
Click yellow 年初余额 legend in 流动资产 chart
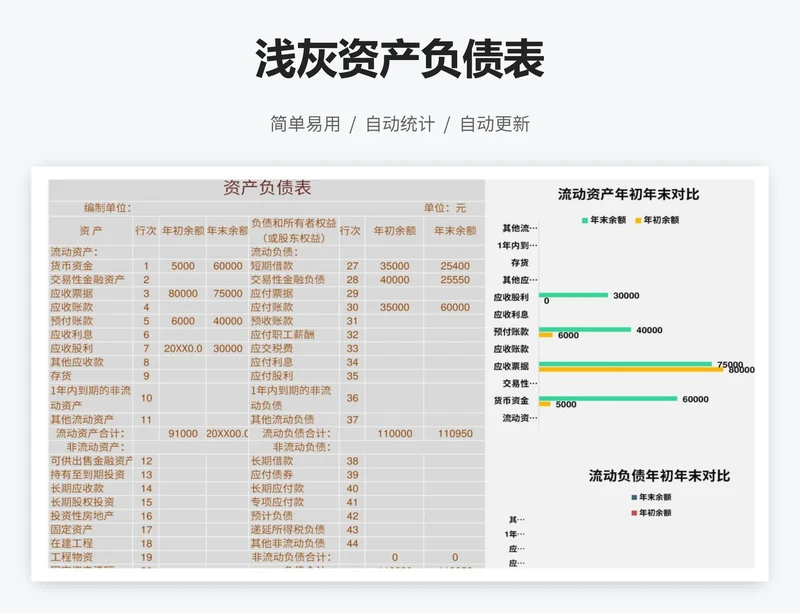point(655,219)
